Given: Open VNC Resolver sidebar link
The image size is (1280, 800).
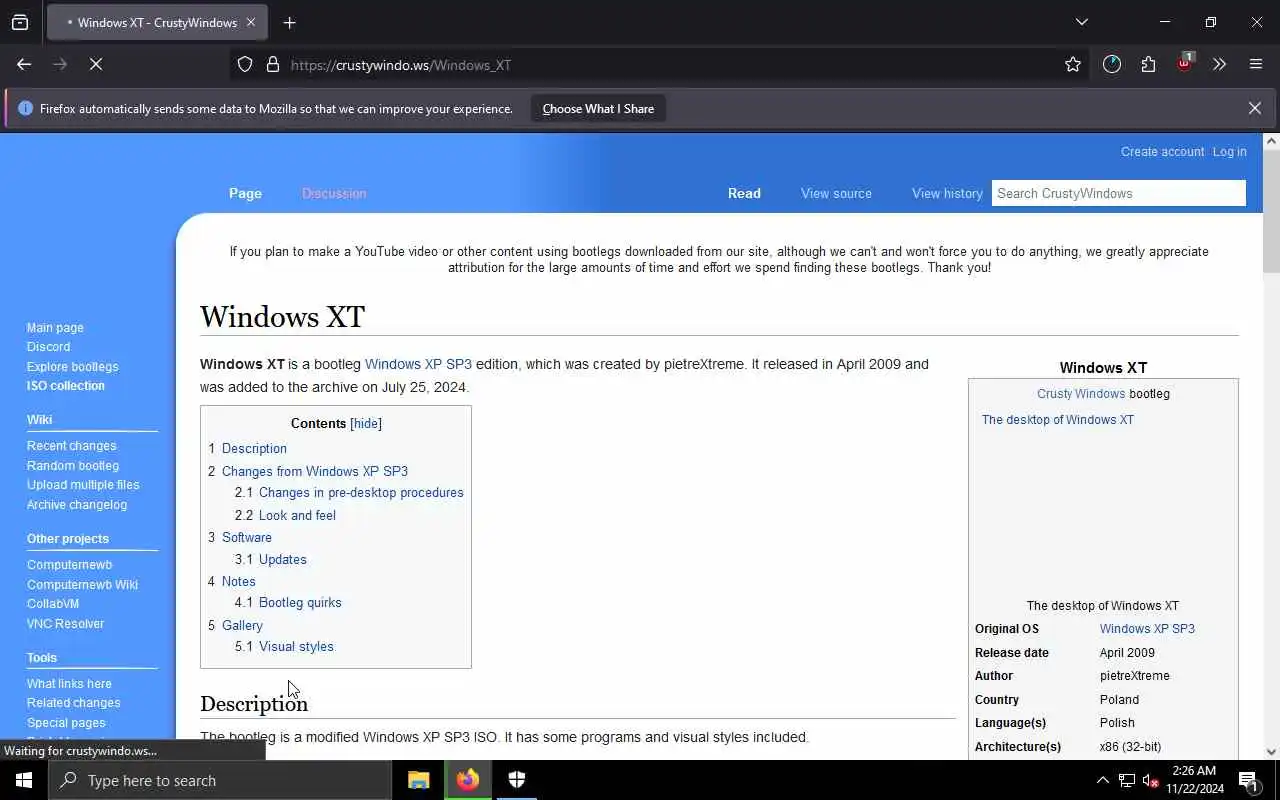Looking at the screenshot, I should (x=65, y=624).
